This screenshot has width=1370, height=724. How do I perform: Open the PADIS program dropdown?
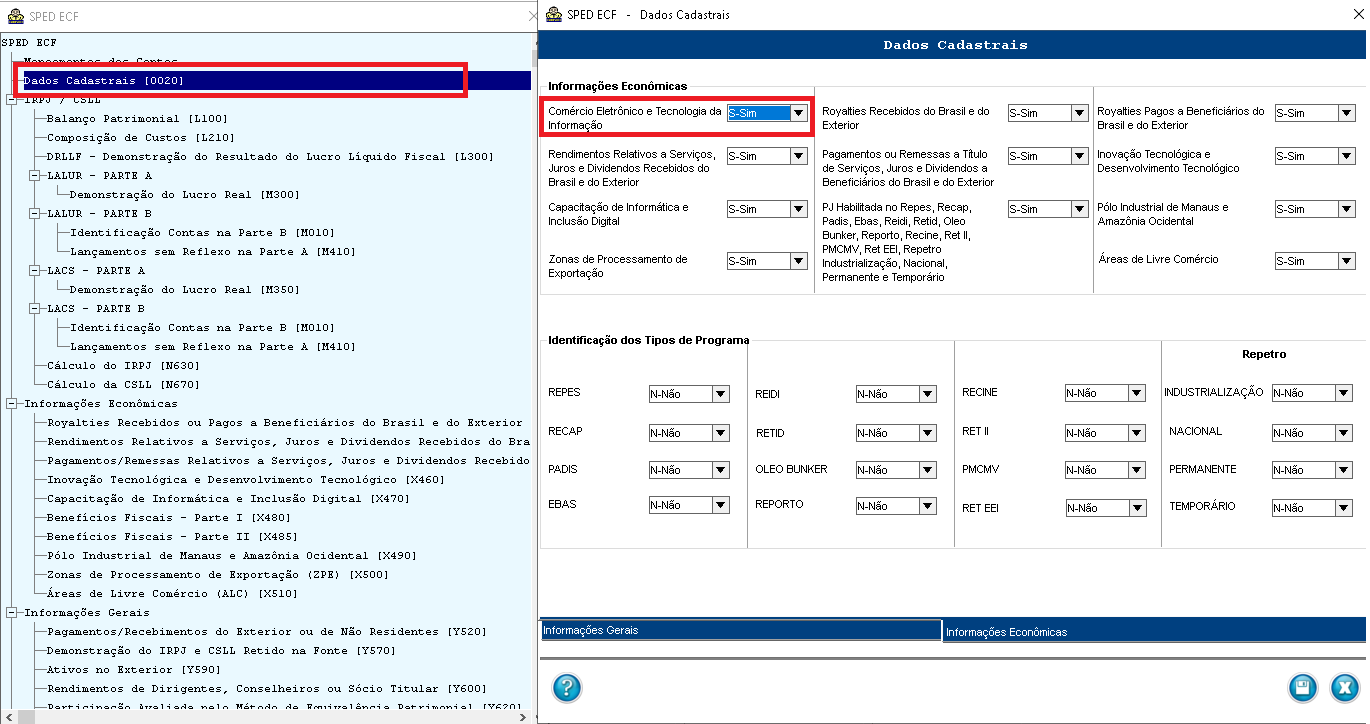coord(720,470)
